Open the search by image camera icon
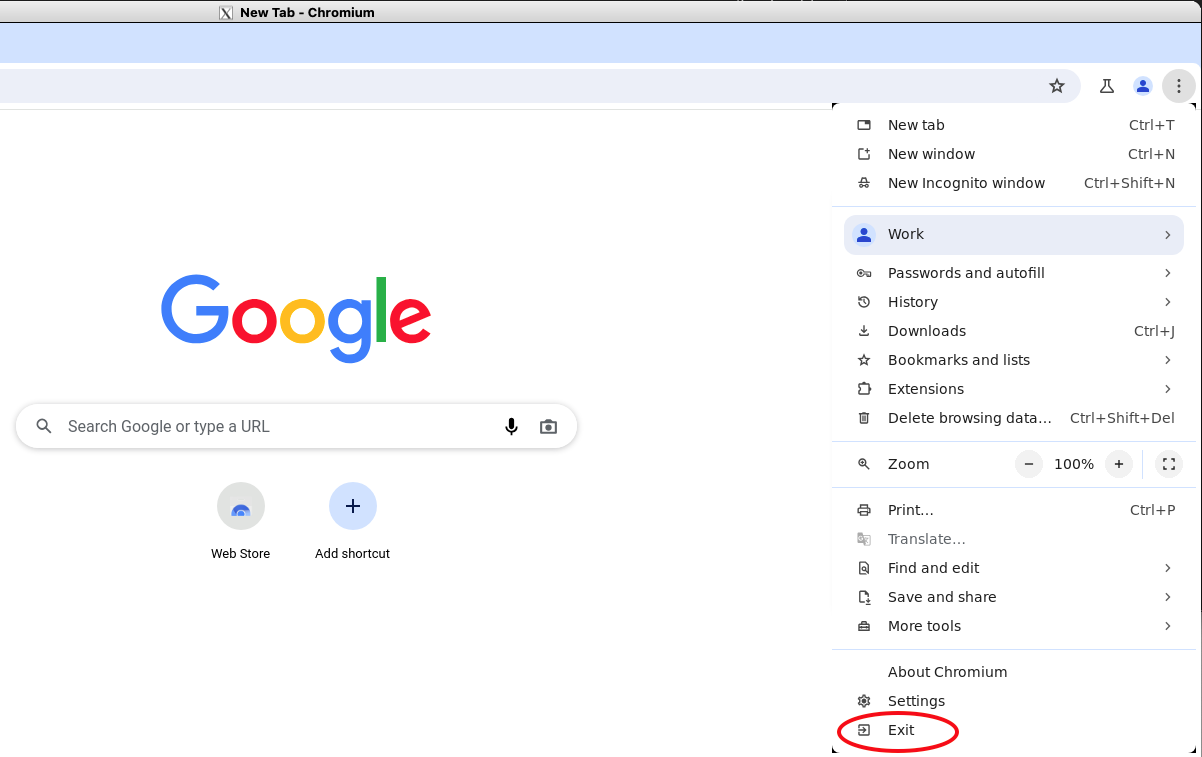The image size is (1202, 757). click(548, 426)
